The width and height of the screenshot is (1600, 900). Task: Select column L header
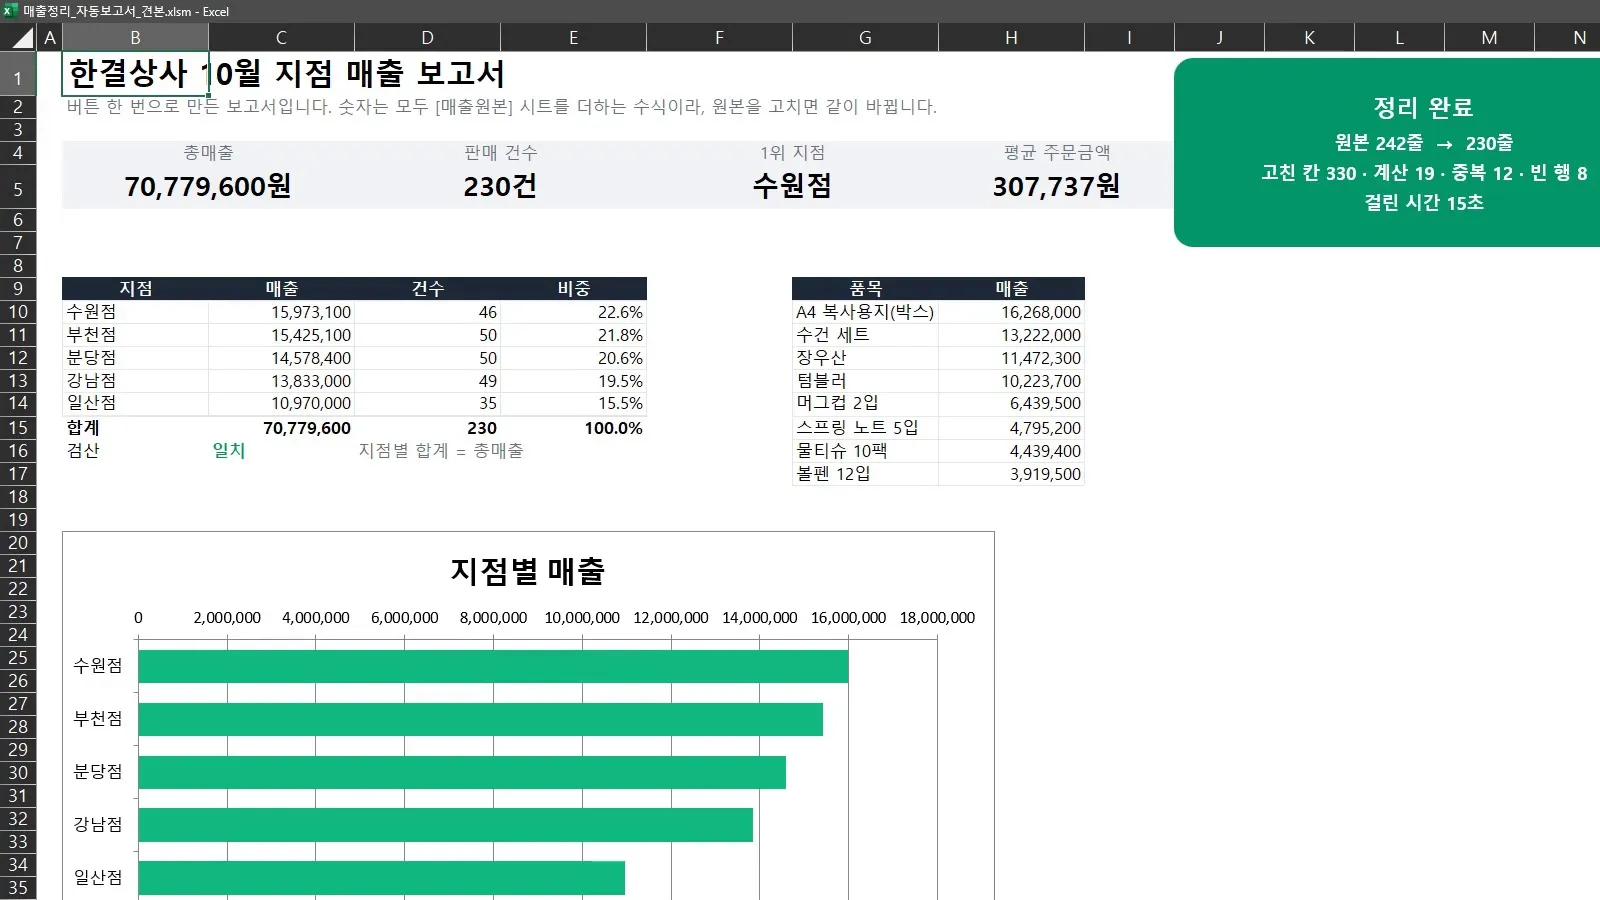[x=1399, y=38]
